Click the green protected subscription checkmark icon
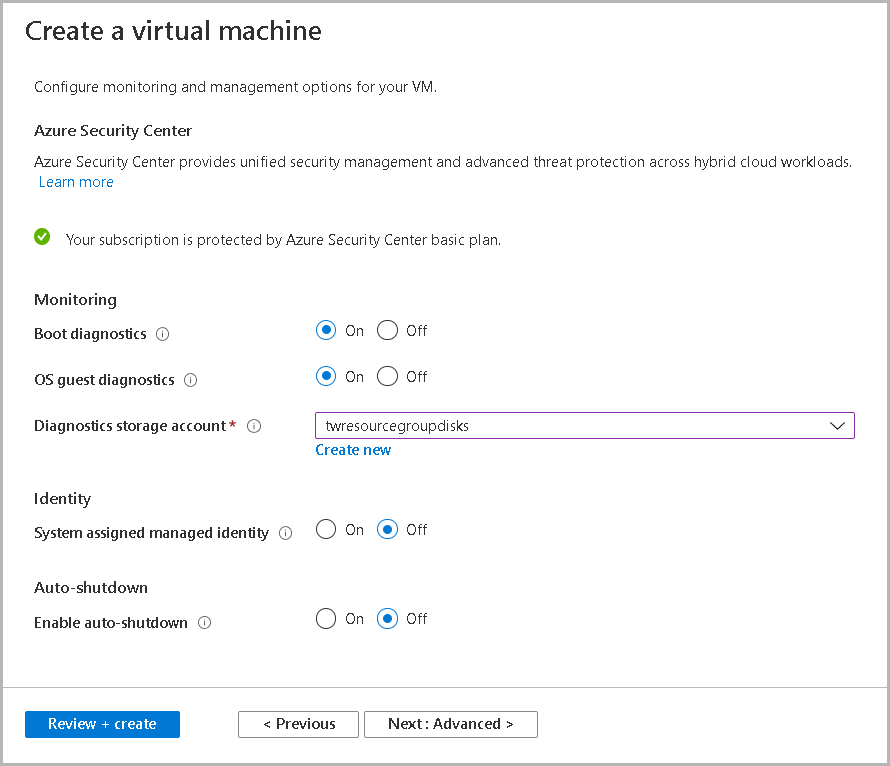Screen dimensions: 890x766 42,237
